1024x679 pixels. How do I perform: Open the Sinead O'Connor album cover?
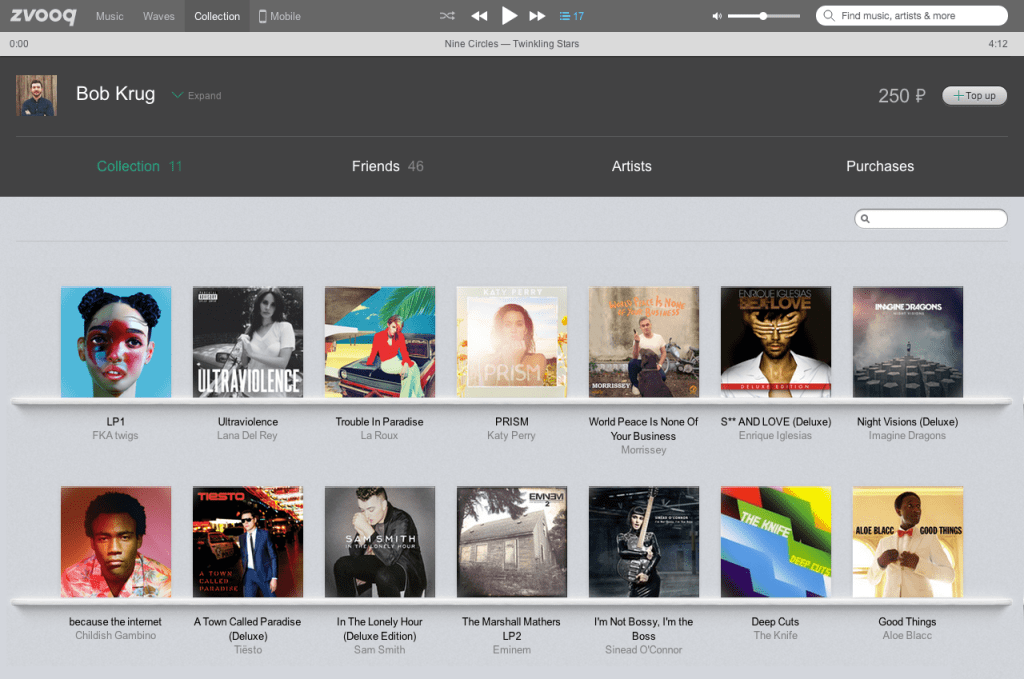(x=644, y=542)
